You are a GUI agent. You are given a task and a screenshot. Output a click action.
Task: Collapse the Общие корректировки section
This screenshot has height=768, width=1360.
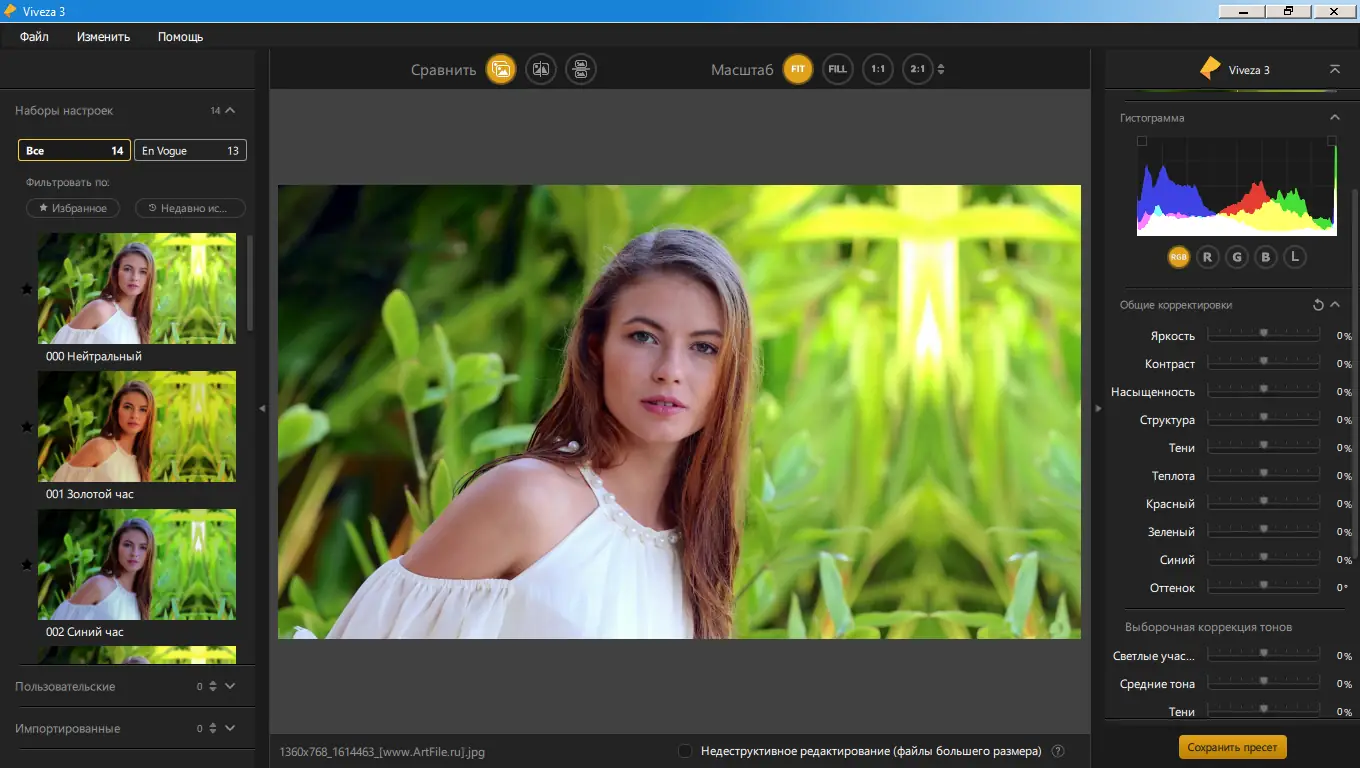[x=1335, y=305]
